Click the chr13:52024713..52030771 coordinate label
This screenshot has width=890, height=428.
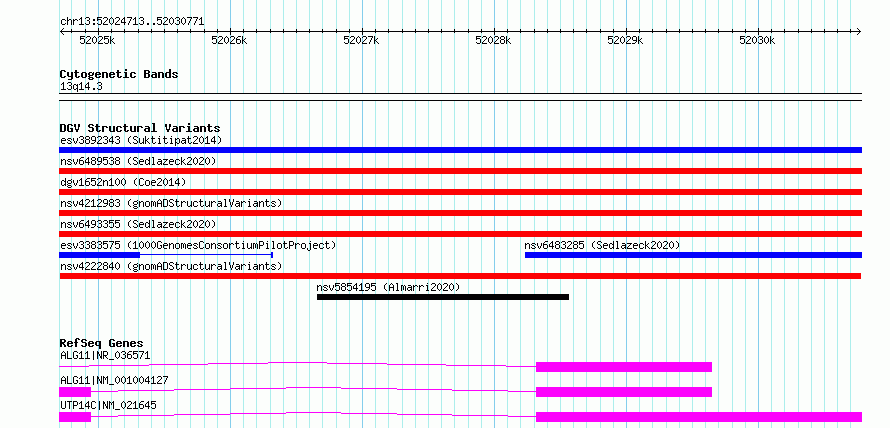132,22
